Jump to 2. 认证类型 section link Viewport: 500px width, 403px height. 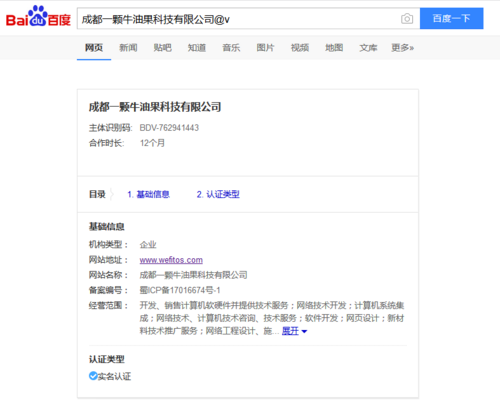(x=218, y=194)
